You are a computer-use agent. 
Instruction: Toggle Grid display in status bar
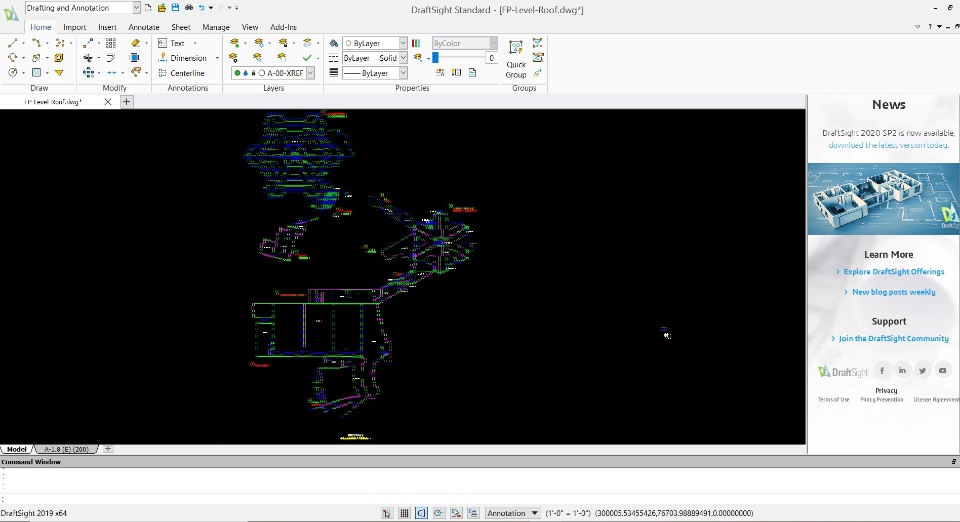coord(404,513)
